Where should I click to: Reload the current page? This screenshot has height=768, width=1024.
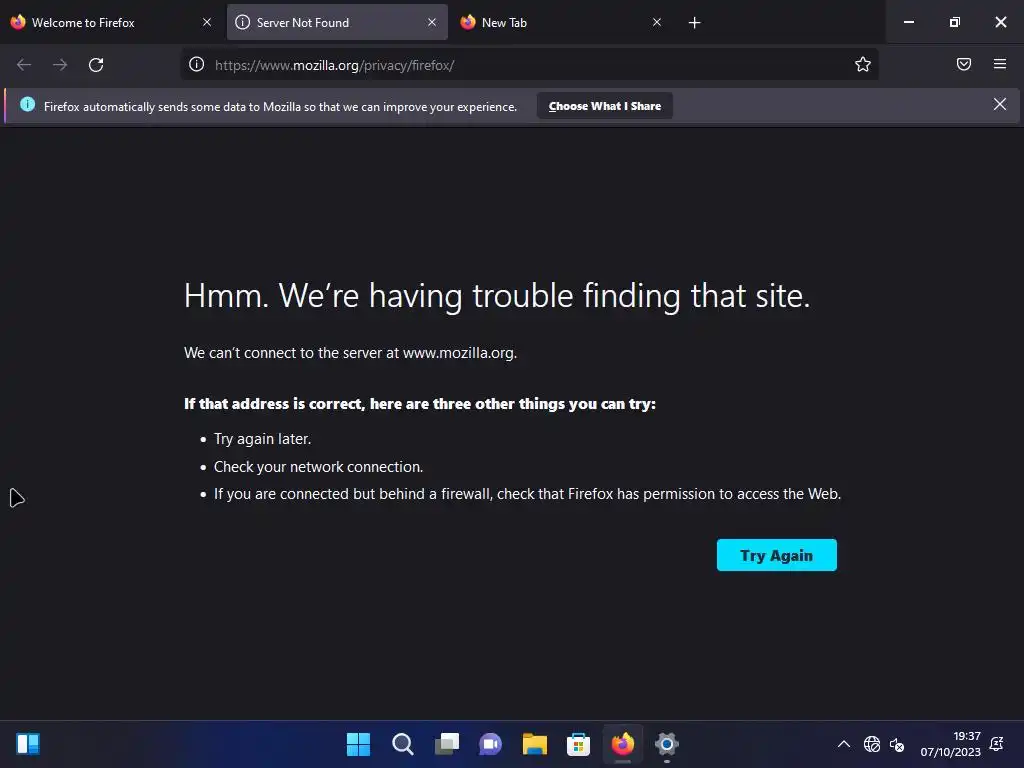[96, 65]
